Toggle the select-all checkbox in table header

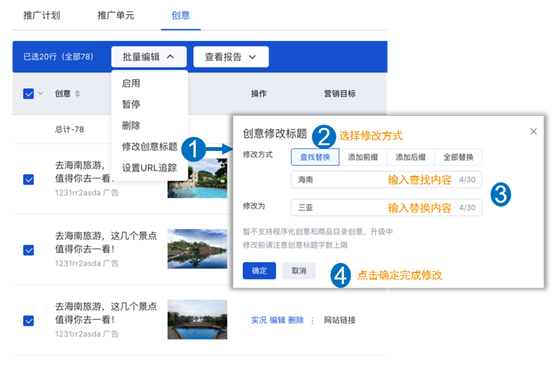[x=28, y=94]
